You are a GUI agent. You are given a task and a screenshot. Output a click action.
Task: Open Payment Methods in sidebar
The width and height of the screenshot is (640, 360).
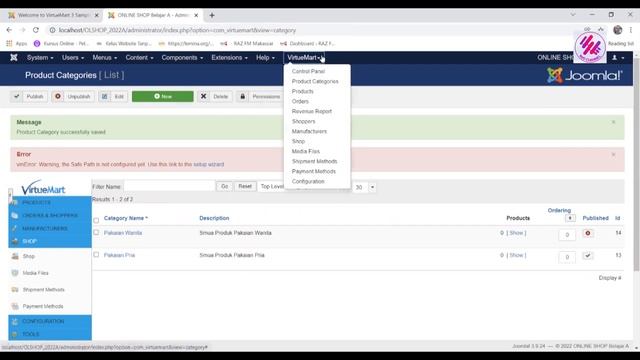point(43,306)
